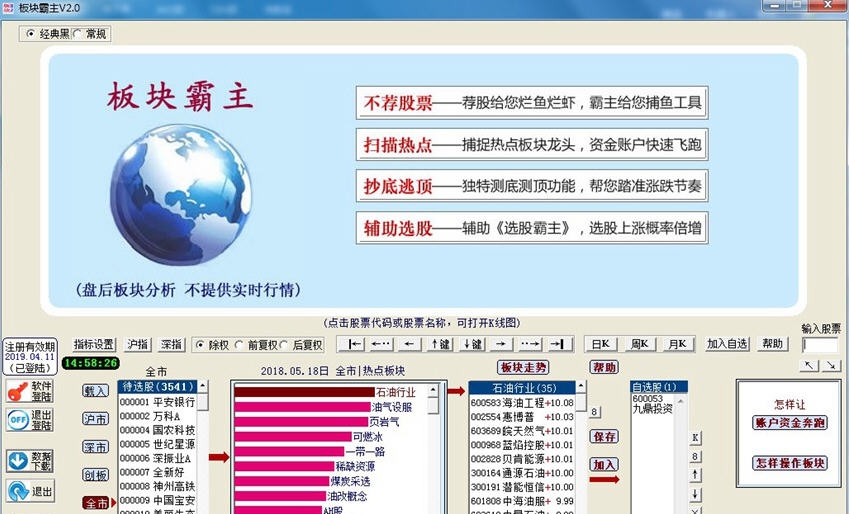Open the 怎样操作板块 link button
The image size is (849, 514).
tap(789, 463)
